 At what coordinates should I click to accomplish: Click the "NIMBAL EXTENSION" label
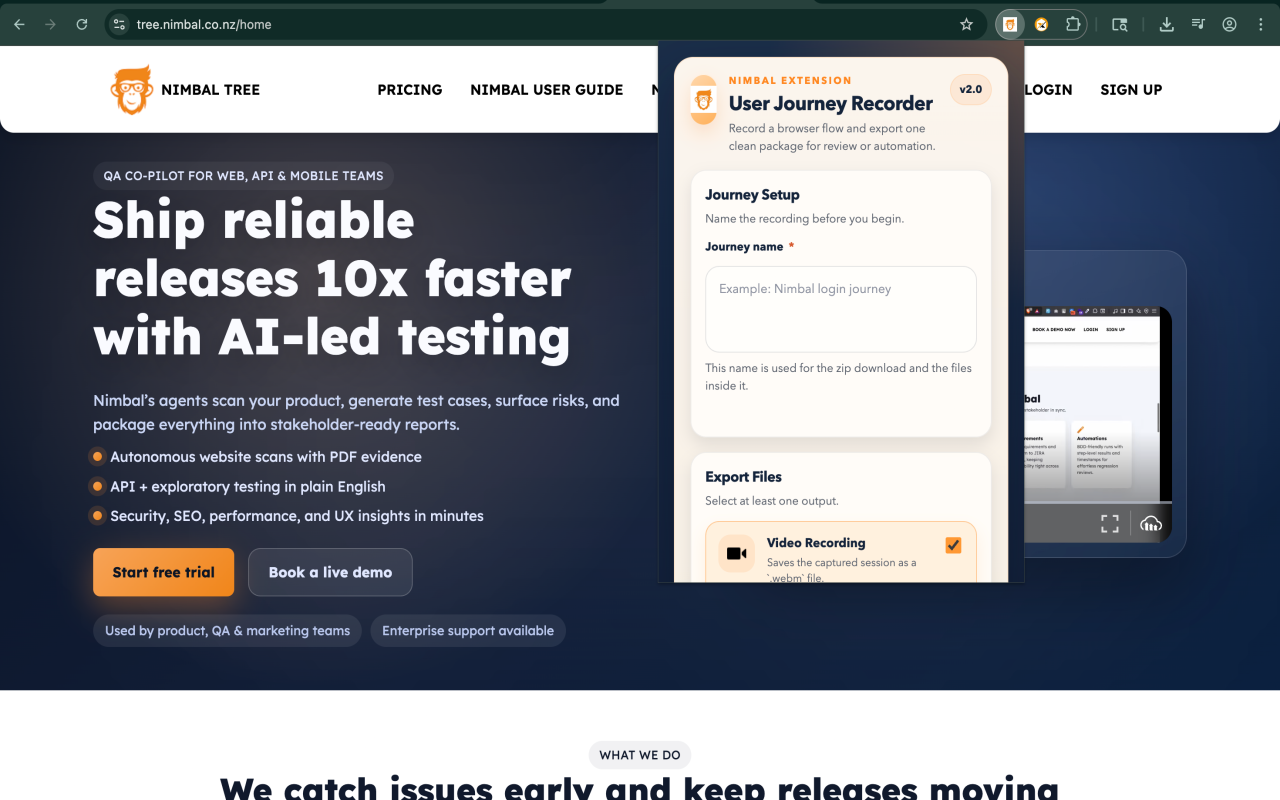point(790,81)
